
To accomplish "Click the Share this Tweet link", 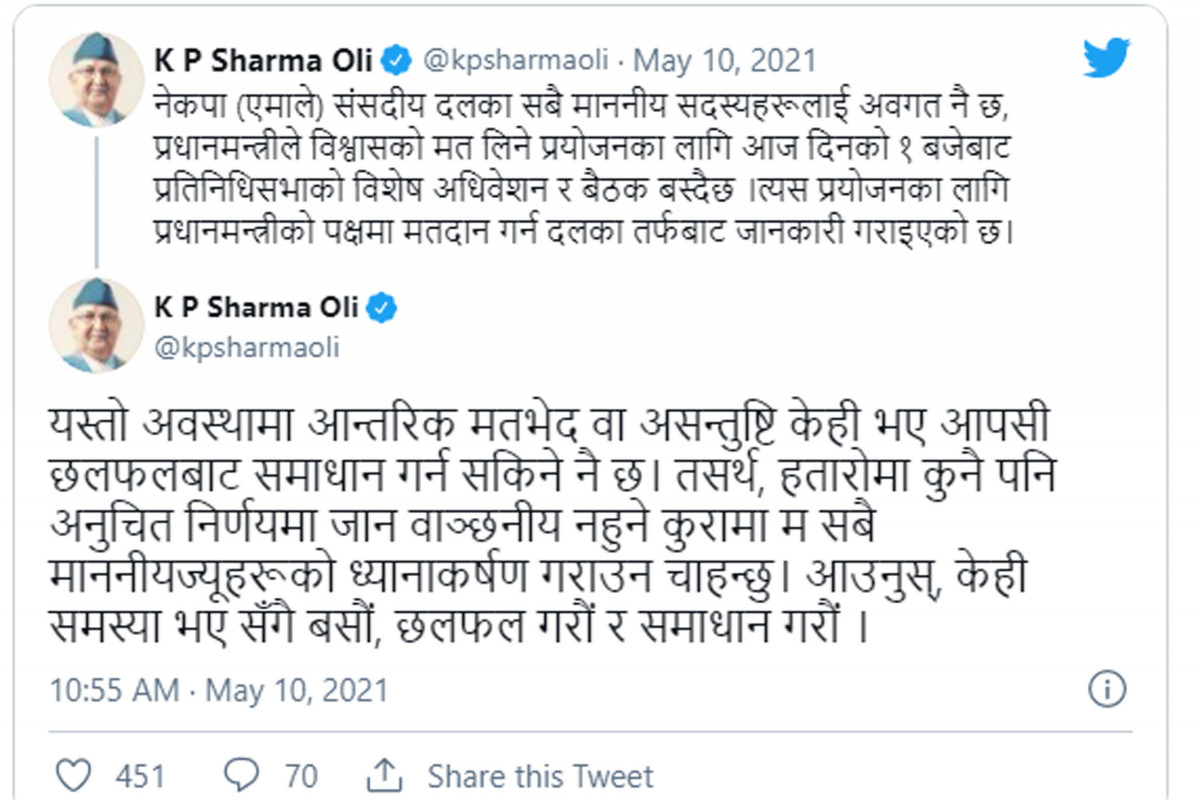I will click(540, 776).
